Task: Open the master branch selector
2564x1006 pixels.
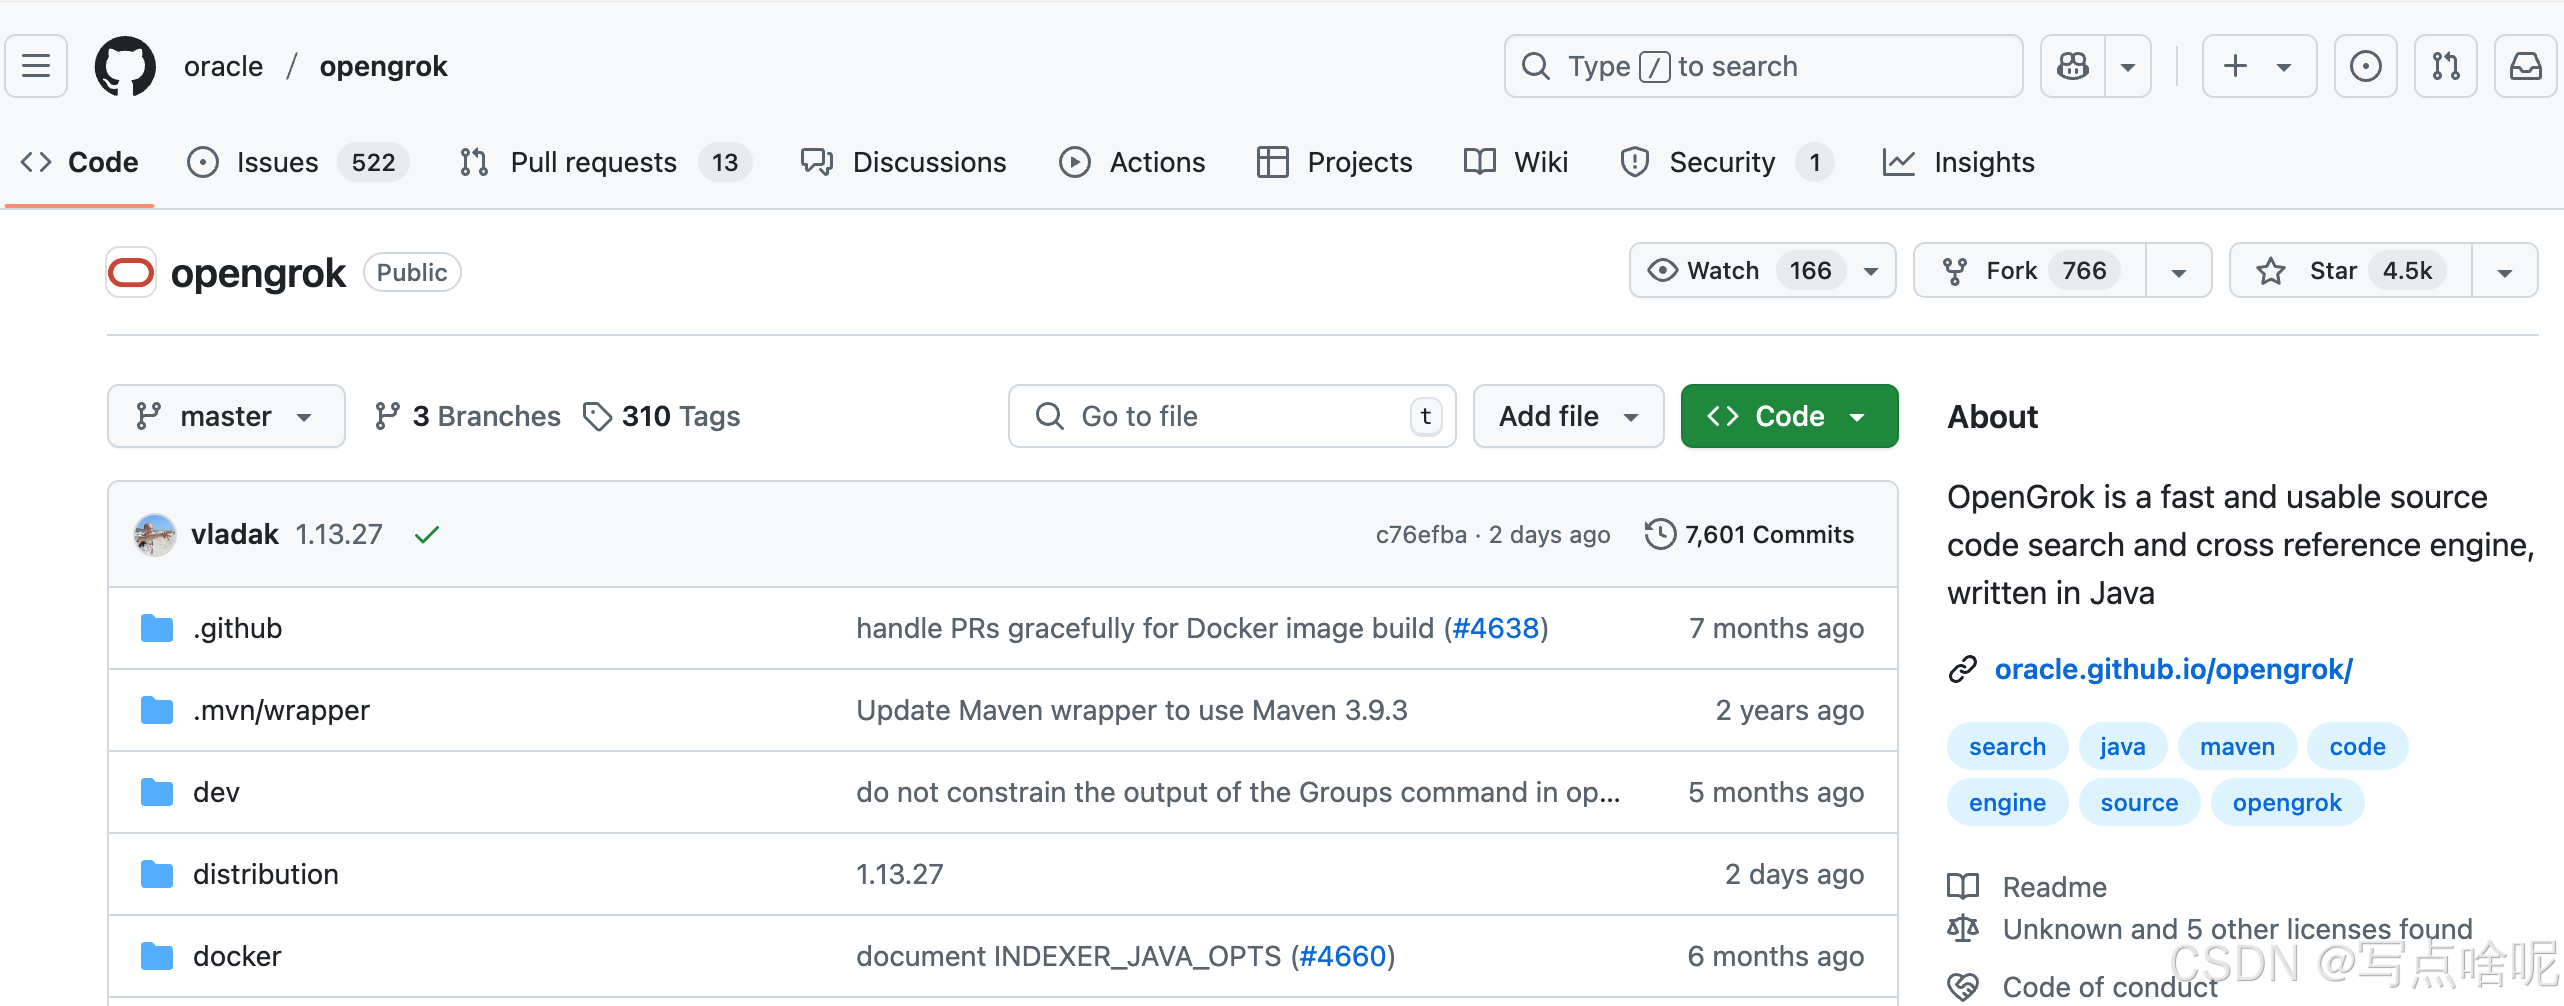Action: coord(226,416)
